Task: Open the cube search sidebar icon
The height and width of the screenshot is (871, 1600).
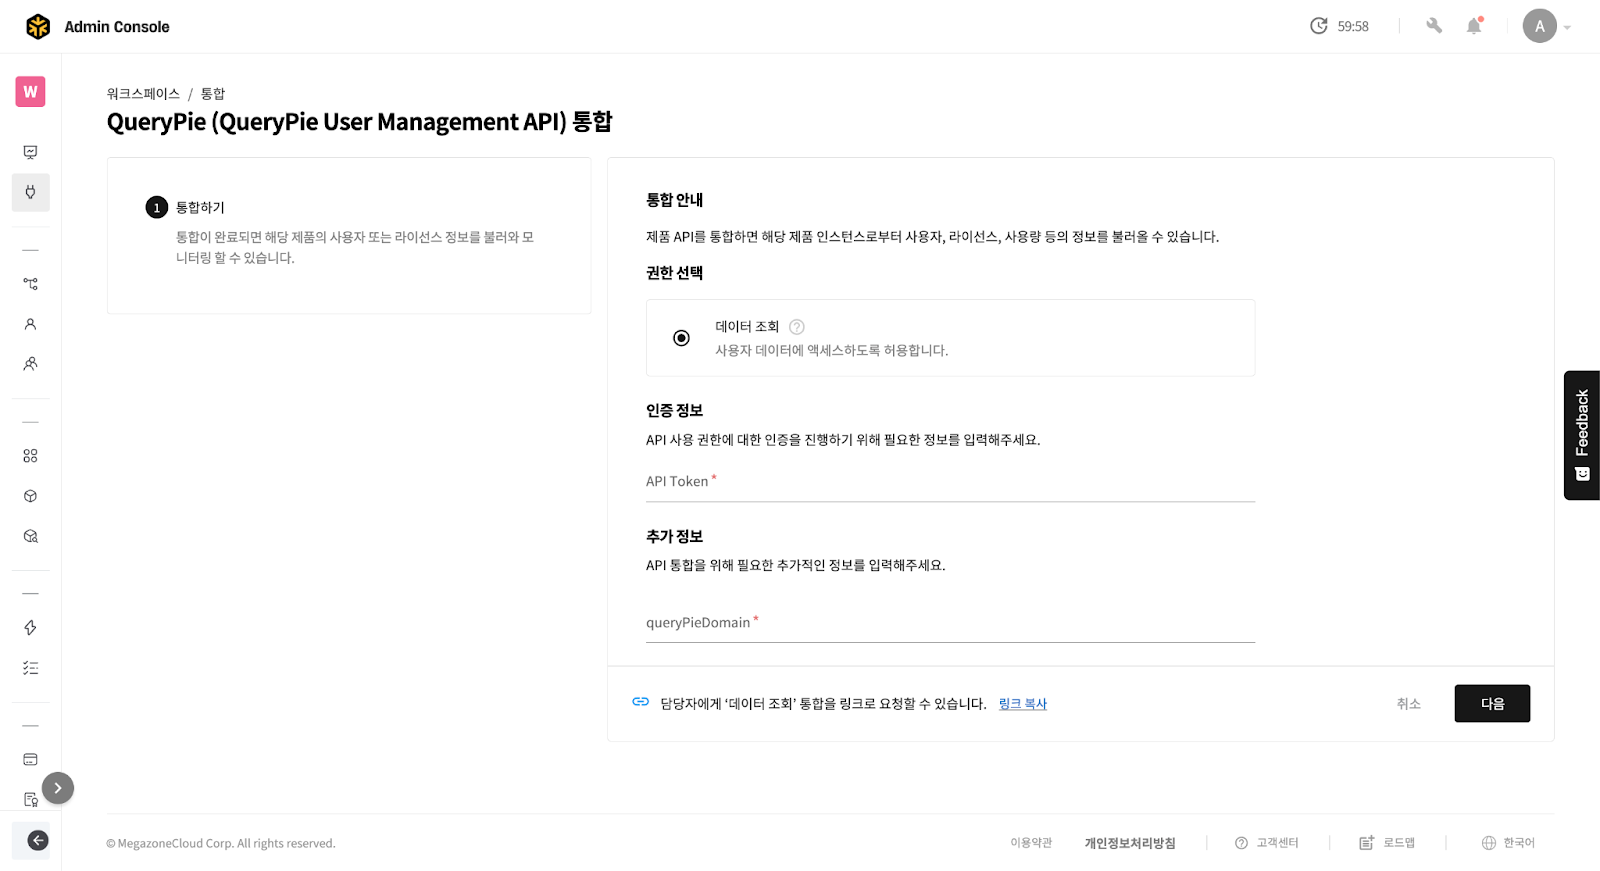Action: [31, 536]
